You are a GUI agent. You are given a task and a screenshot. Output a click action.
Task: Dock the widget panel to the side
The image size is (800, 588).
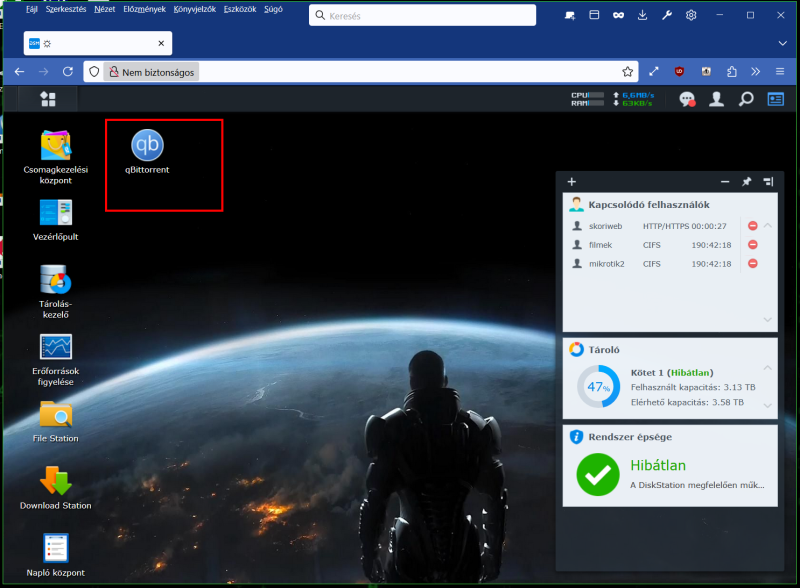(768, 182)
